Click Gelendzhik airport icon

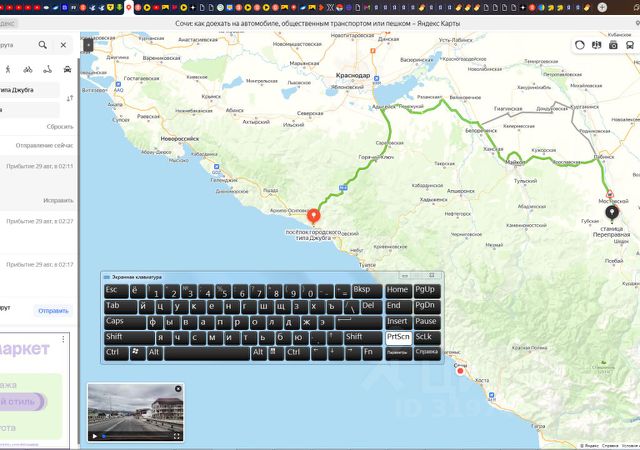click(216, 167)
